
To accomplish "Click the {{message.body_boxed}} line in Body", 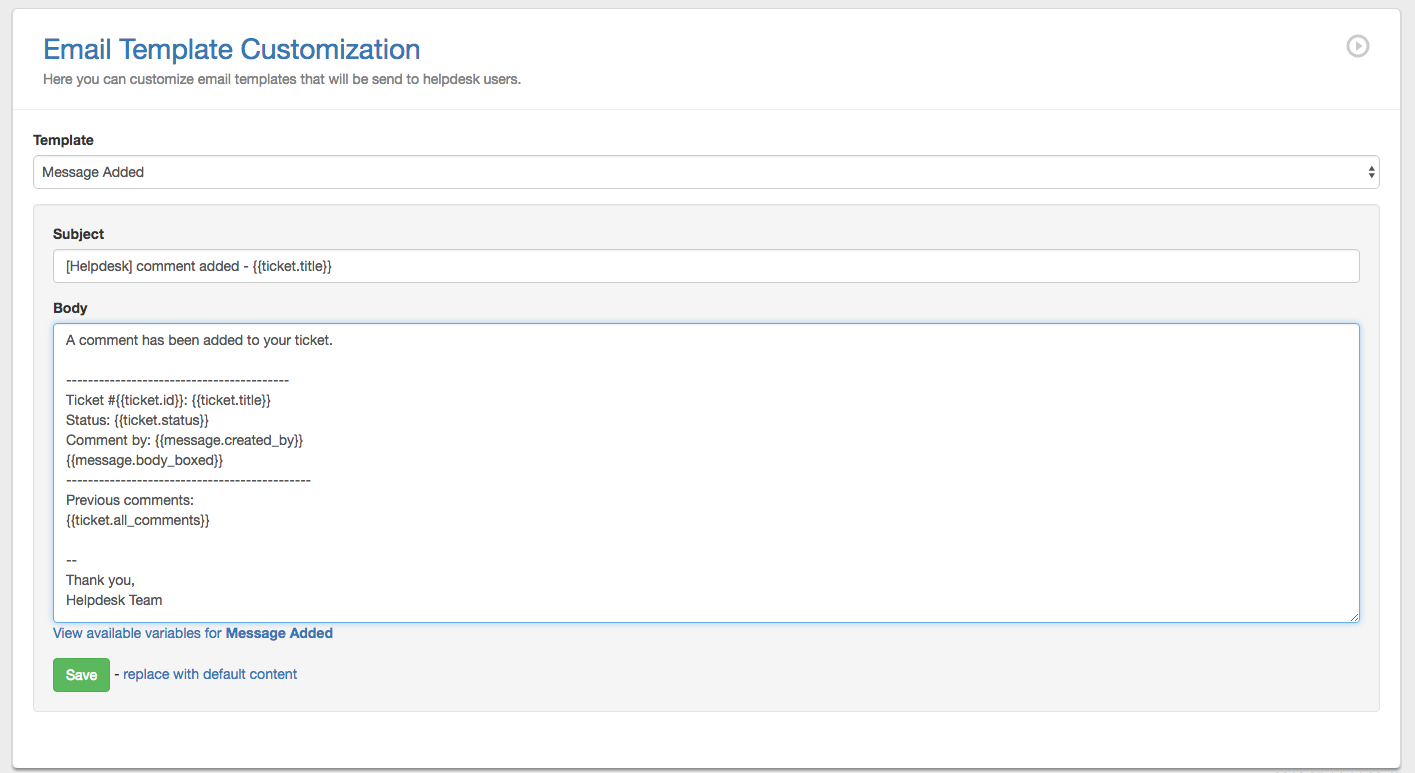I will 144,460.
